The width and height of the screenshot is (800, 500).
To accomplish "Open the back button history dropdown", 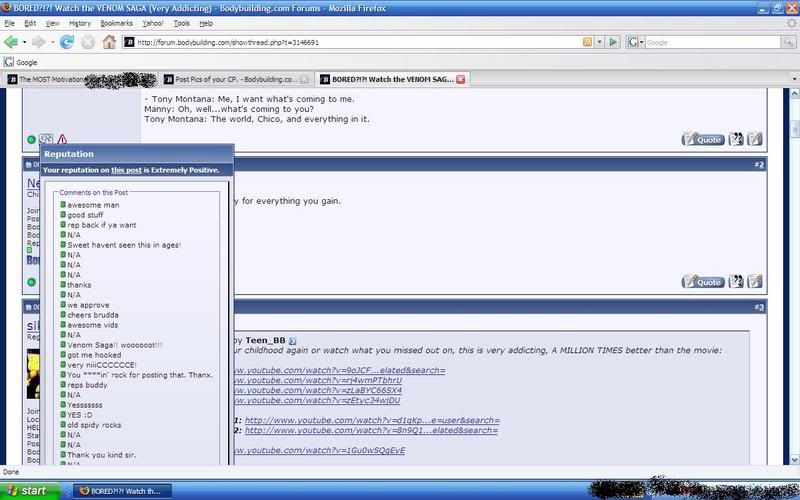I will (x=24, y=42).
